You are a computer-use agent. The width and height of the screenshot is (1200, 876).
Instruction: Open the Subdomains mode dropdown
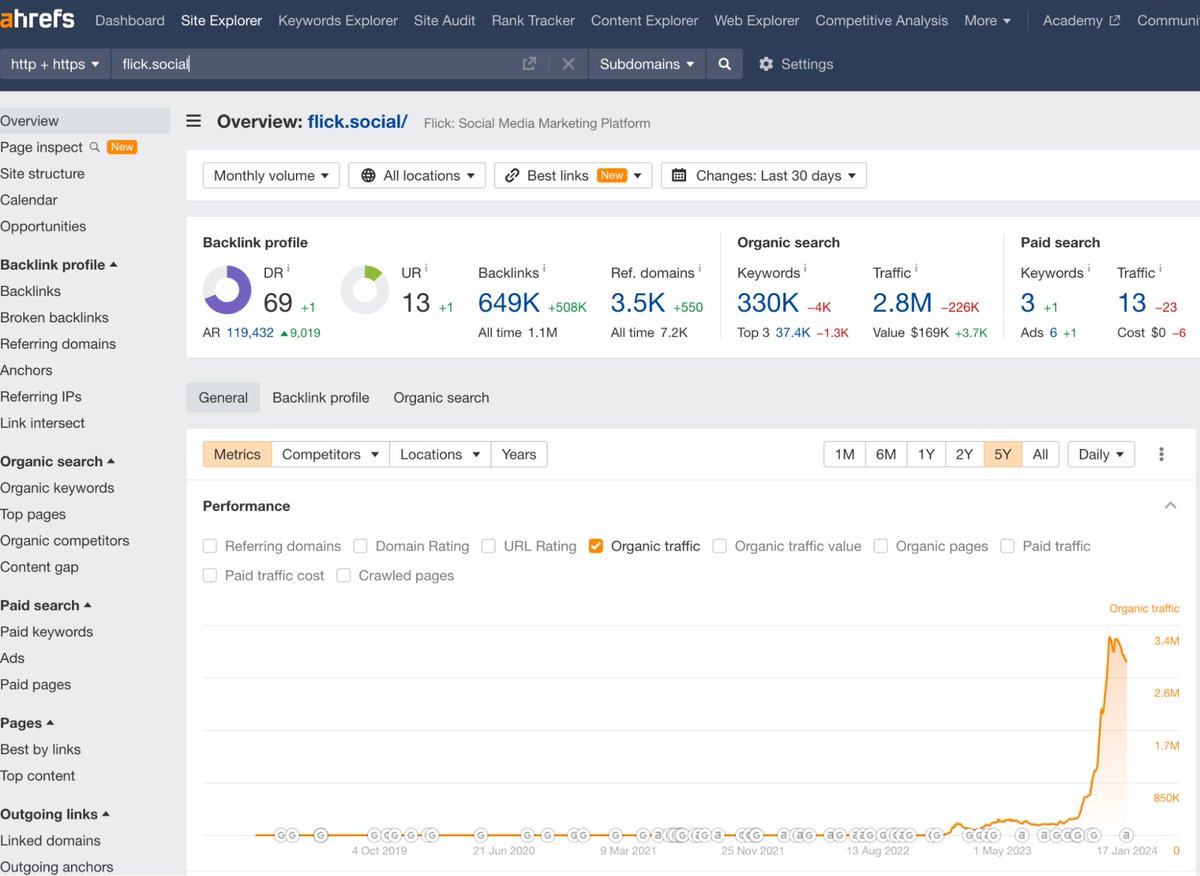[647, 64]
